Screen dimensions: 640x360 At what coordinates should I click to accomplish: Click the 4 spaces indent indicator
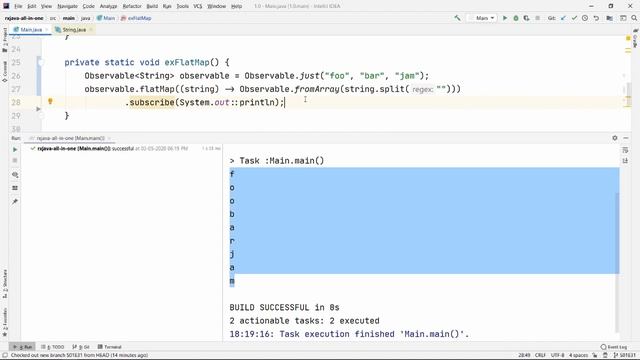point(579,355)
